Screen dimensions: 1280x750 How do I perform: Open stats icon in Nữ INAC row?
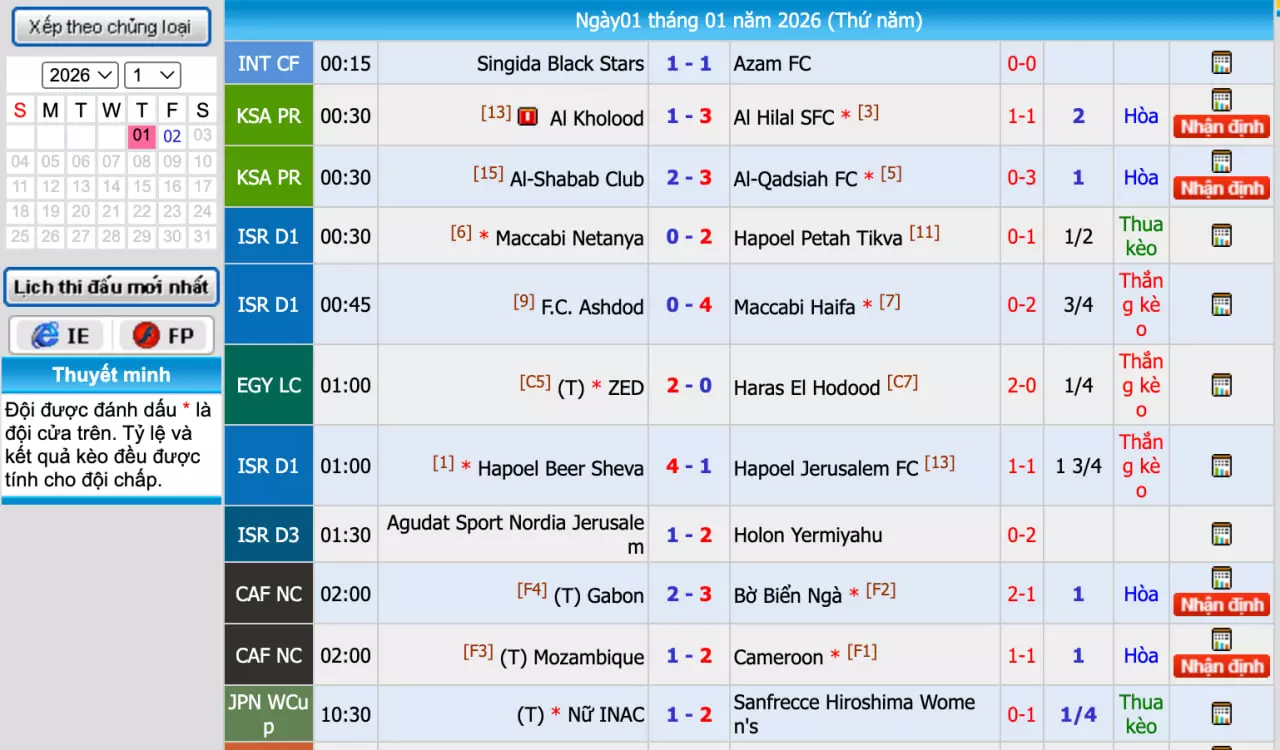1221,714
